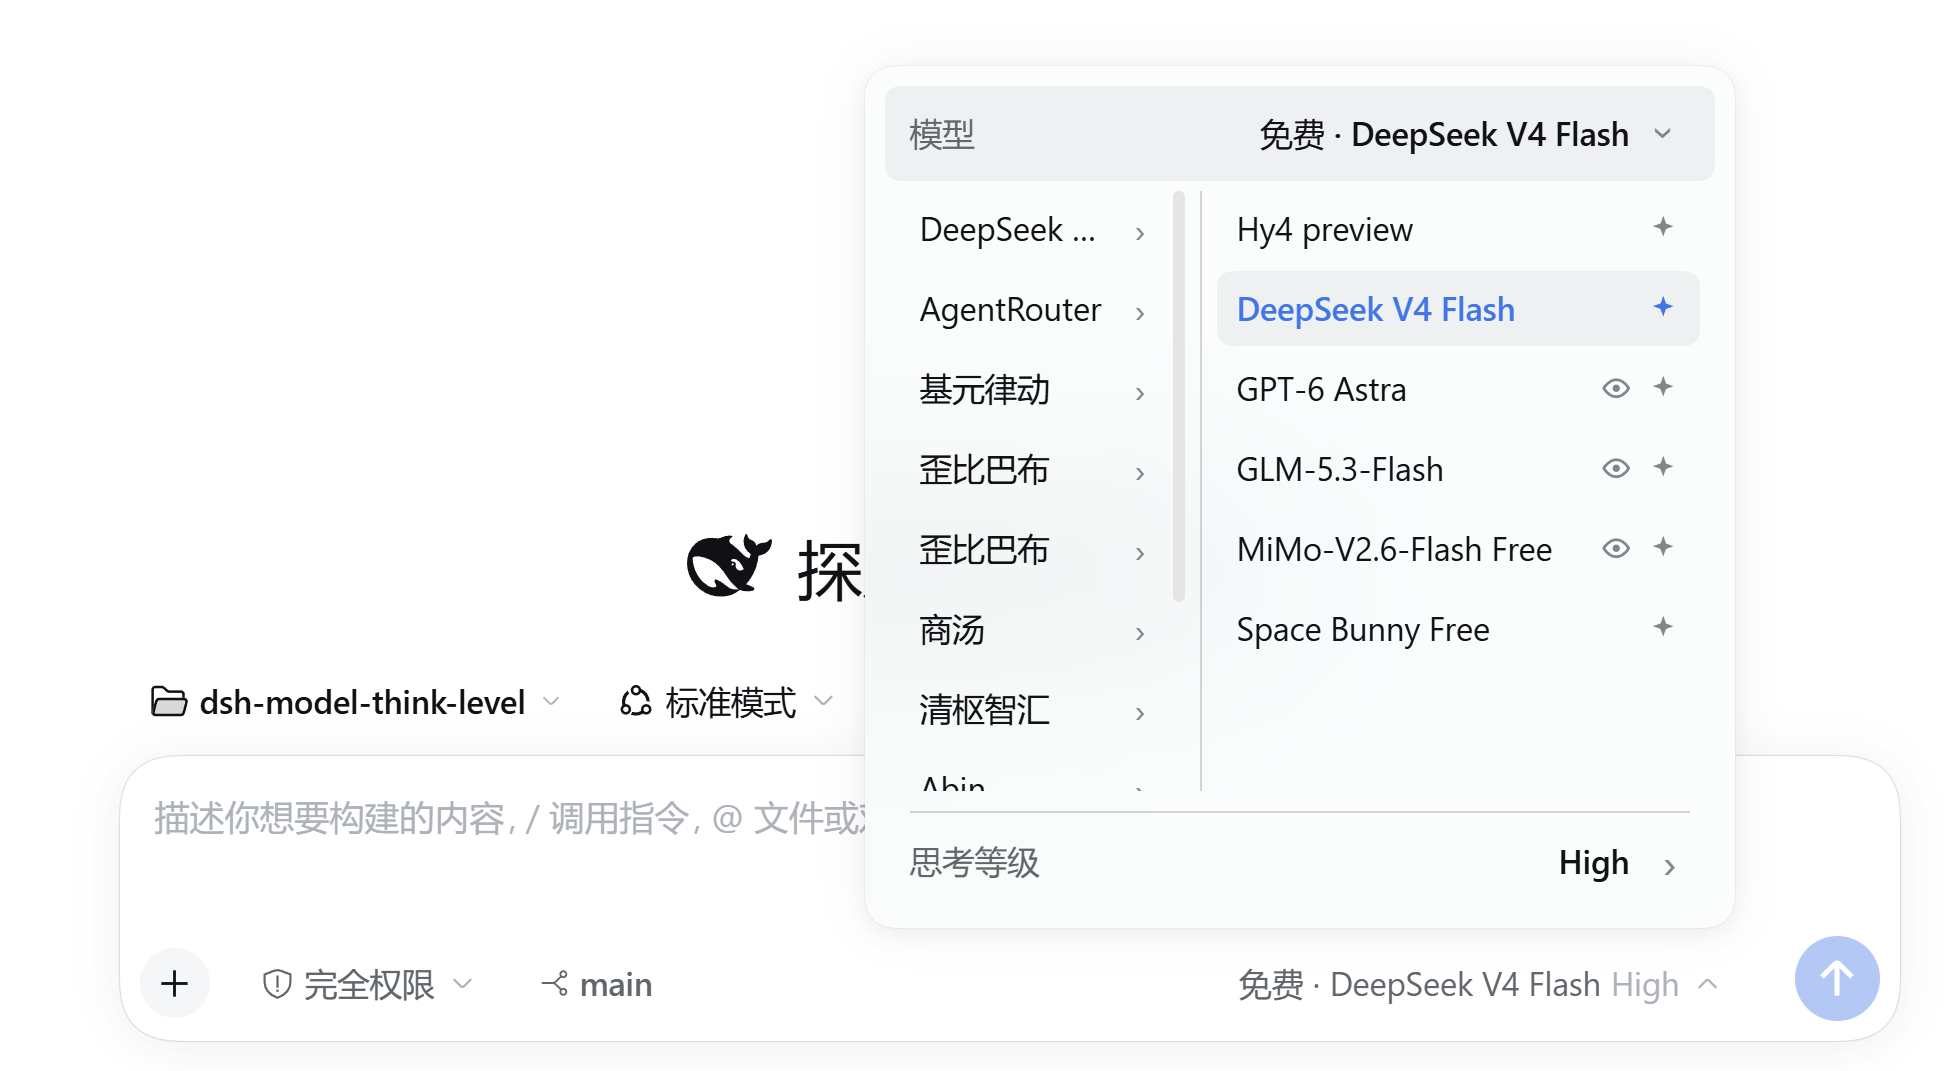This screenshot has height=1071, width=1957.
Task: Click the plus attachment button
Action: (175, 983)
